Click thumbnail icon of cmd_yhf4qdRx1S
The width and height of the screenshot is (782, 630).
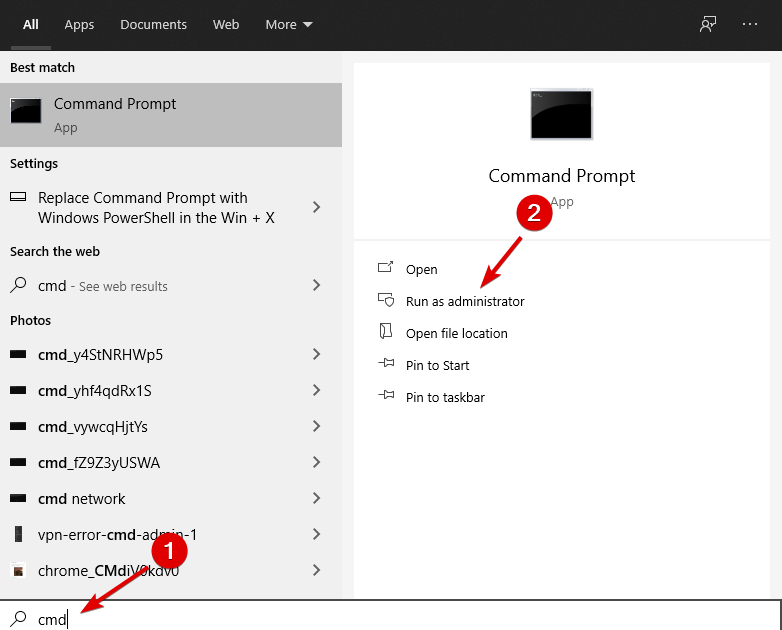[x=18, y=390]
